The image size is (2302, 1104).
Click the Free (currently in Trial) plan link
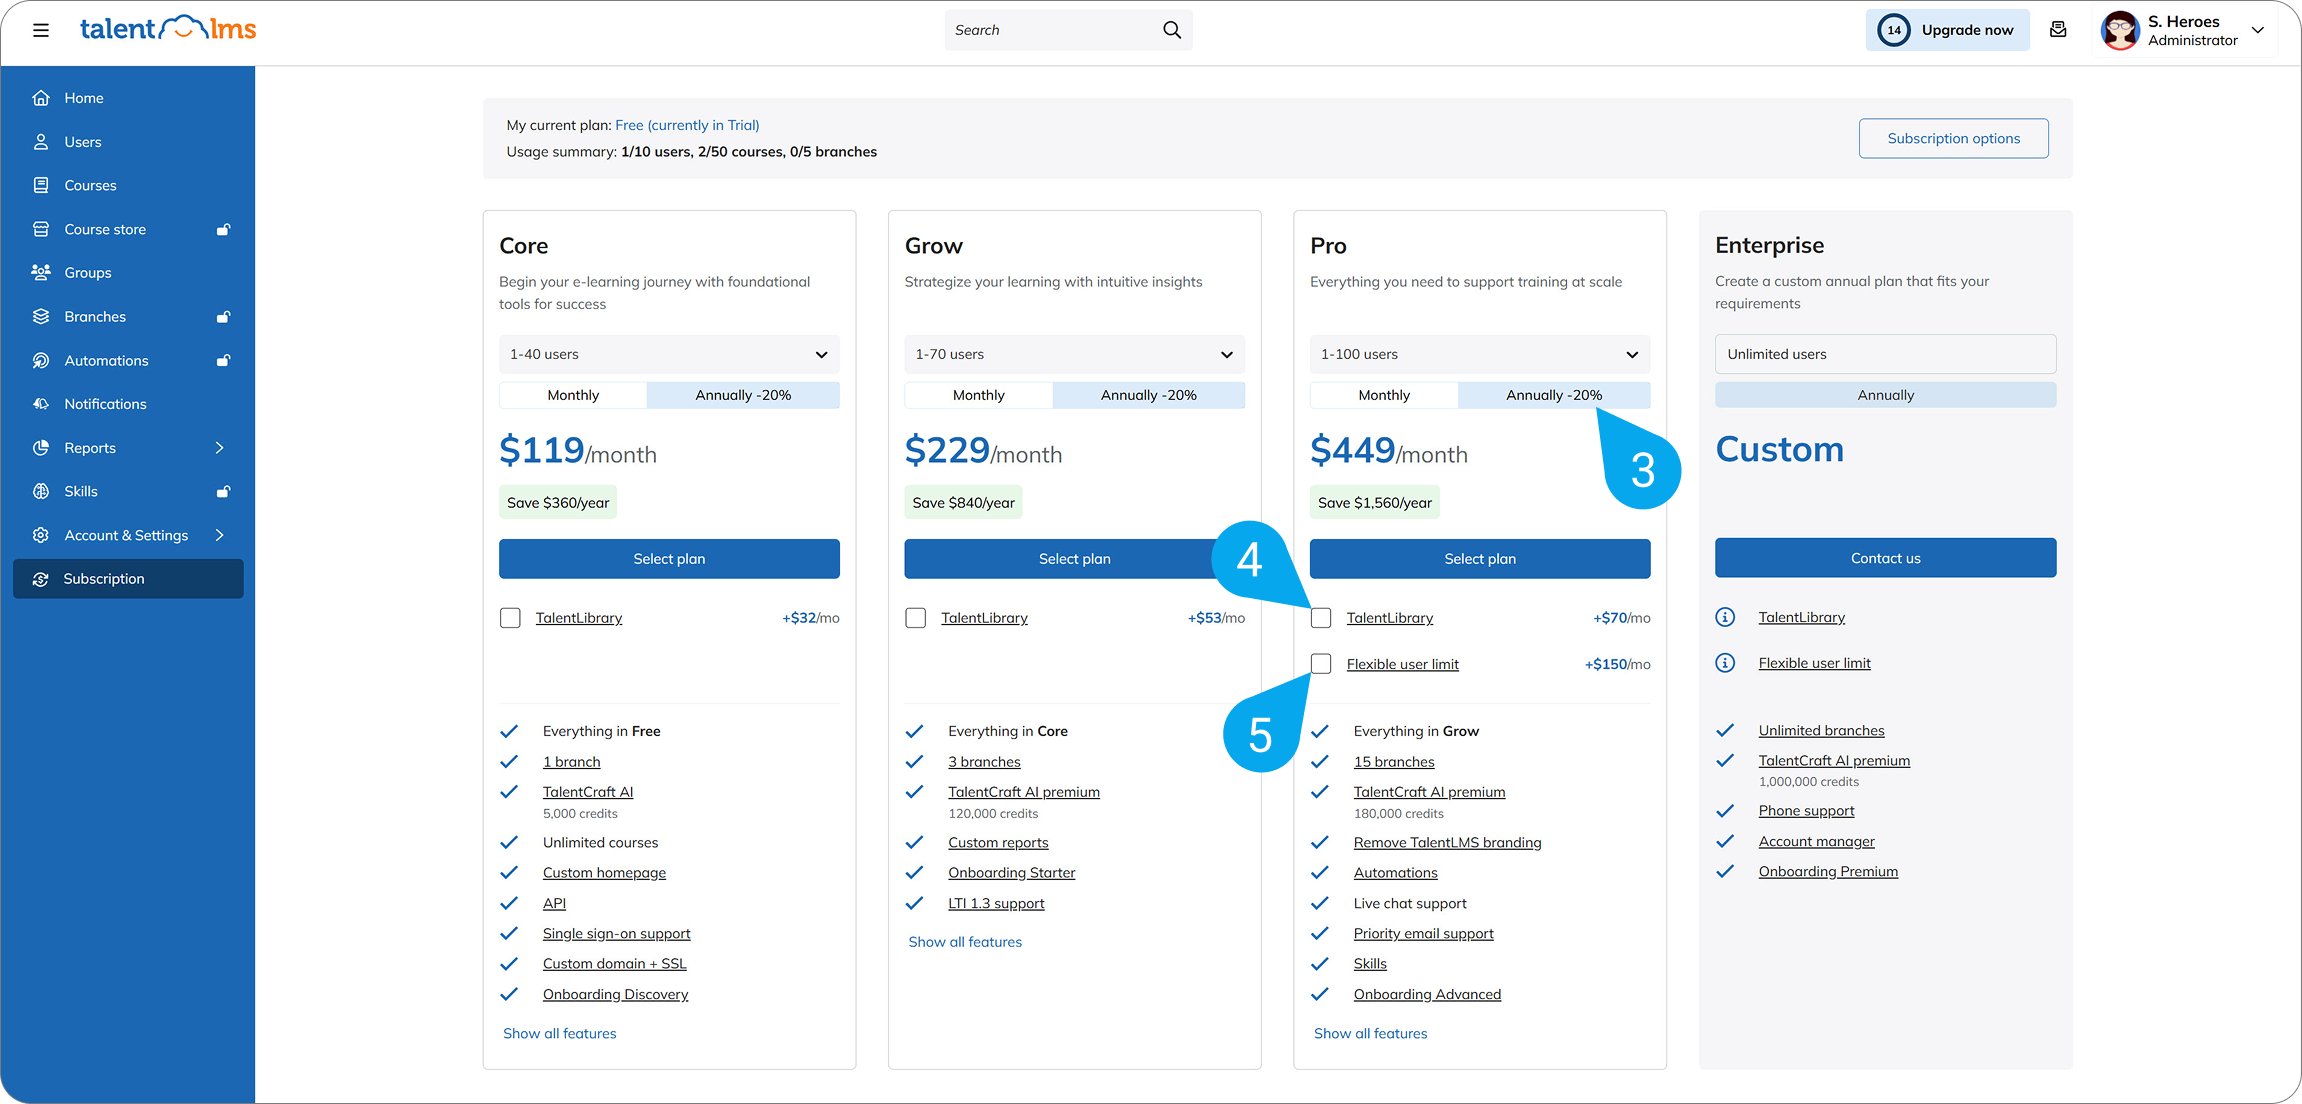[687, 125]
